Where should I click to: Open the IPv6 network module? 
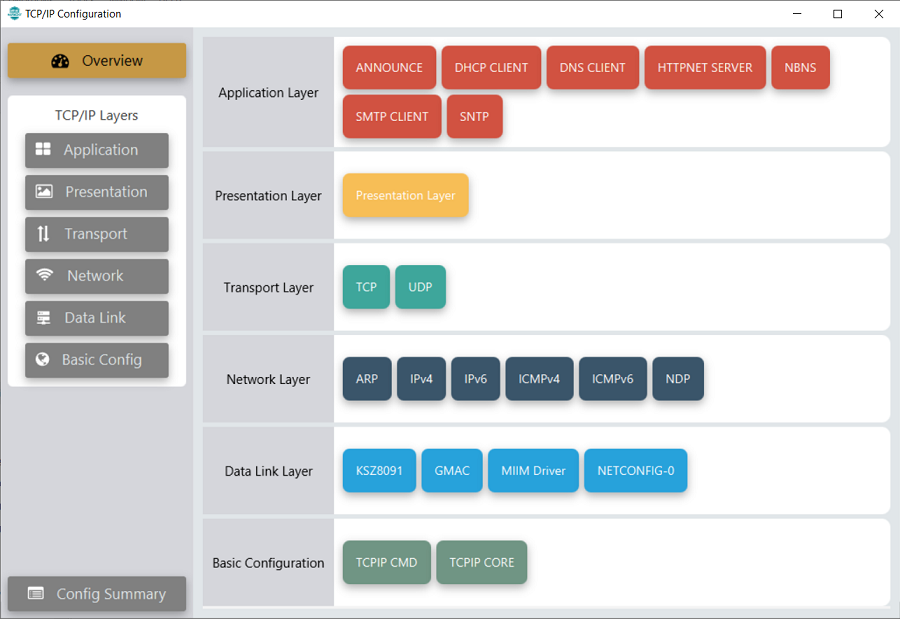pos(475,379)
